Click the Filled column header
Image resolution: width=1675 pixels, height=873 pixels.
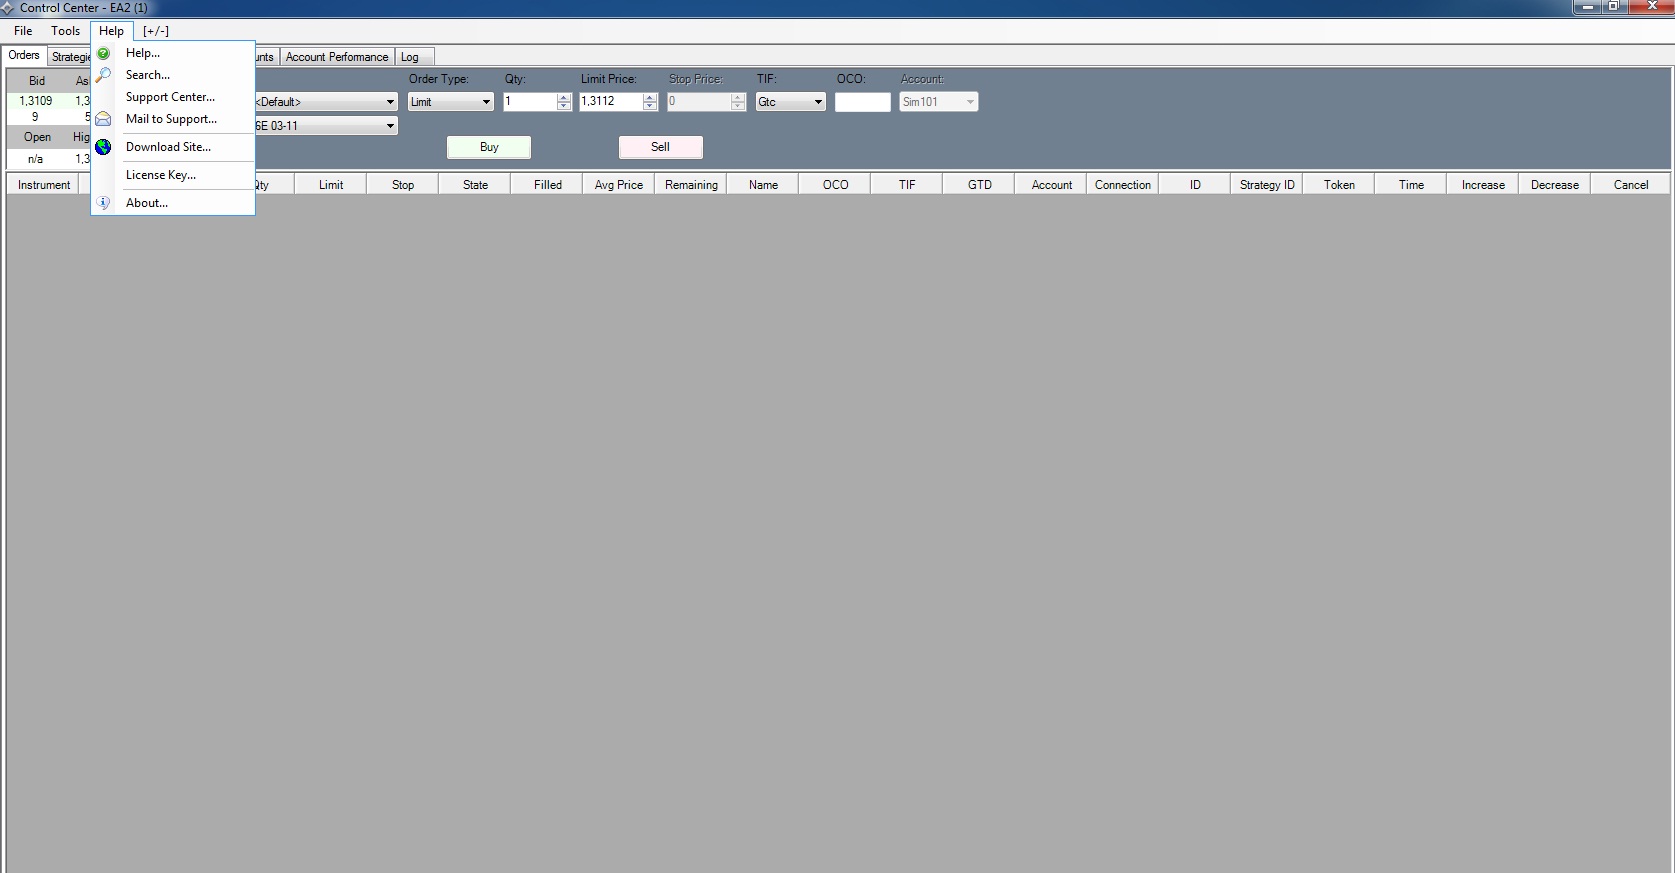547,185
